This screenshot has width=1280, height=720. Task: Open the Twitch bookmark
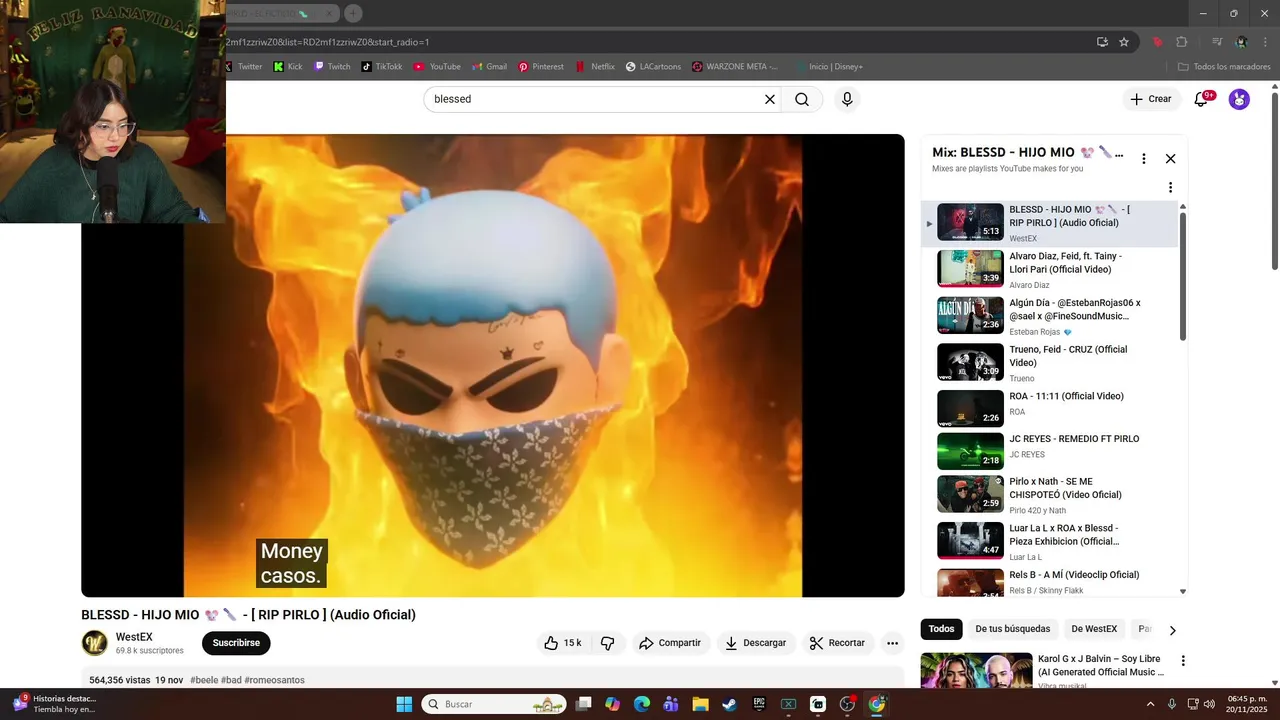click(x=332, y=67)
